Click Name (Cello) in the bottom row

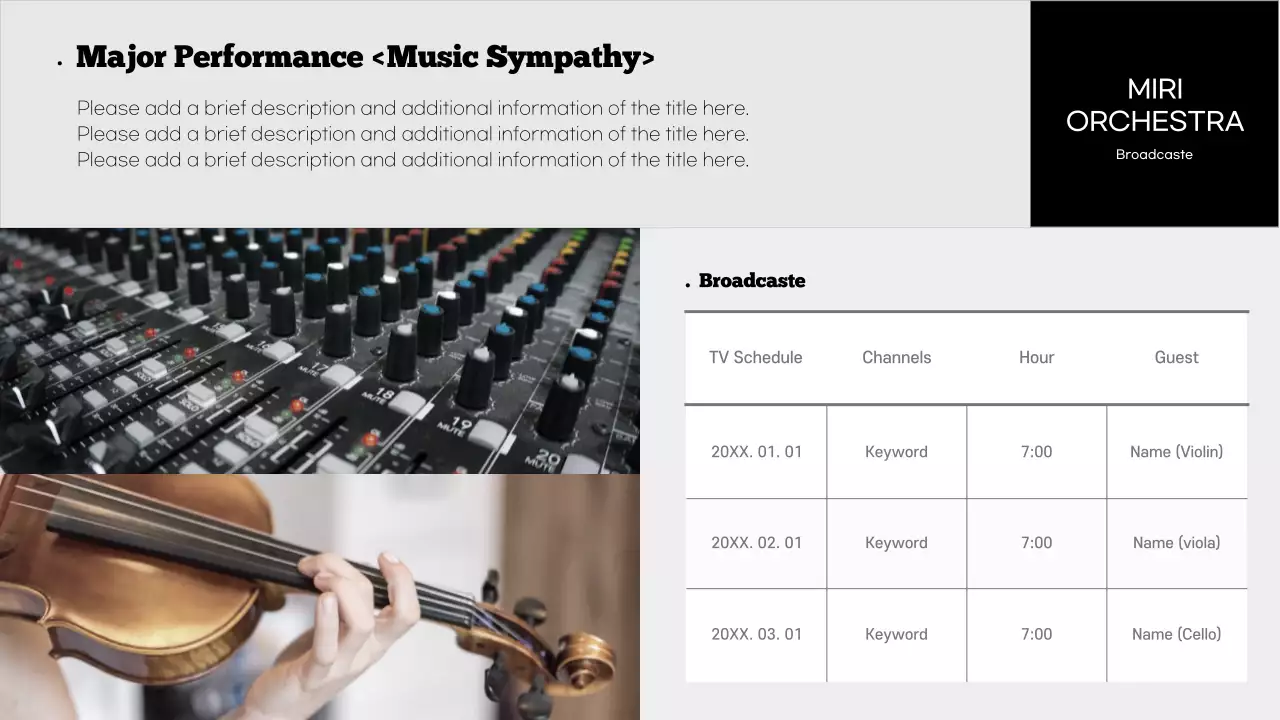tap(1176, 634)
